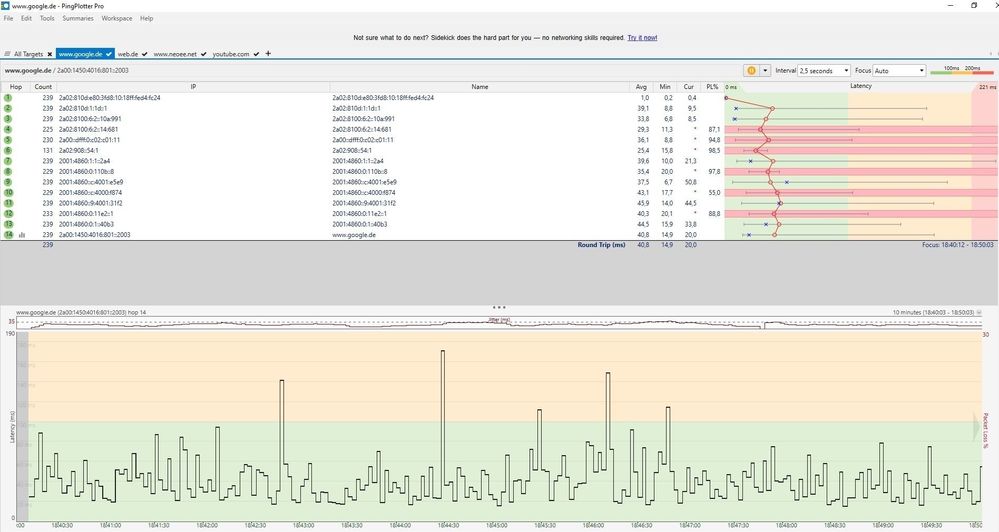
Task: Click the Round Trip (ms) summary label
Action: tap(601, 245)
